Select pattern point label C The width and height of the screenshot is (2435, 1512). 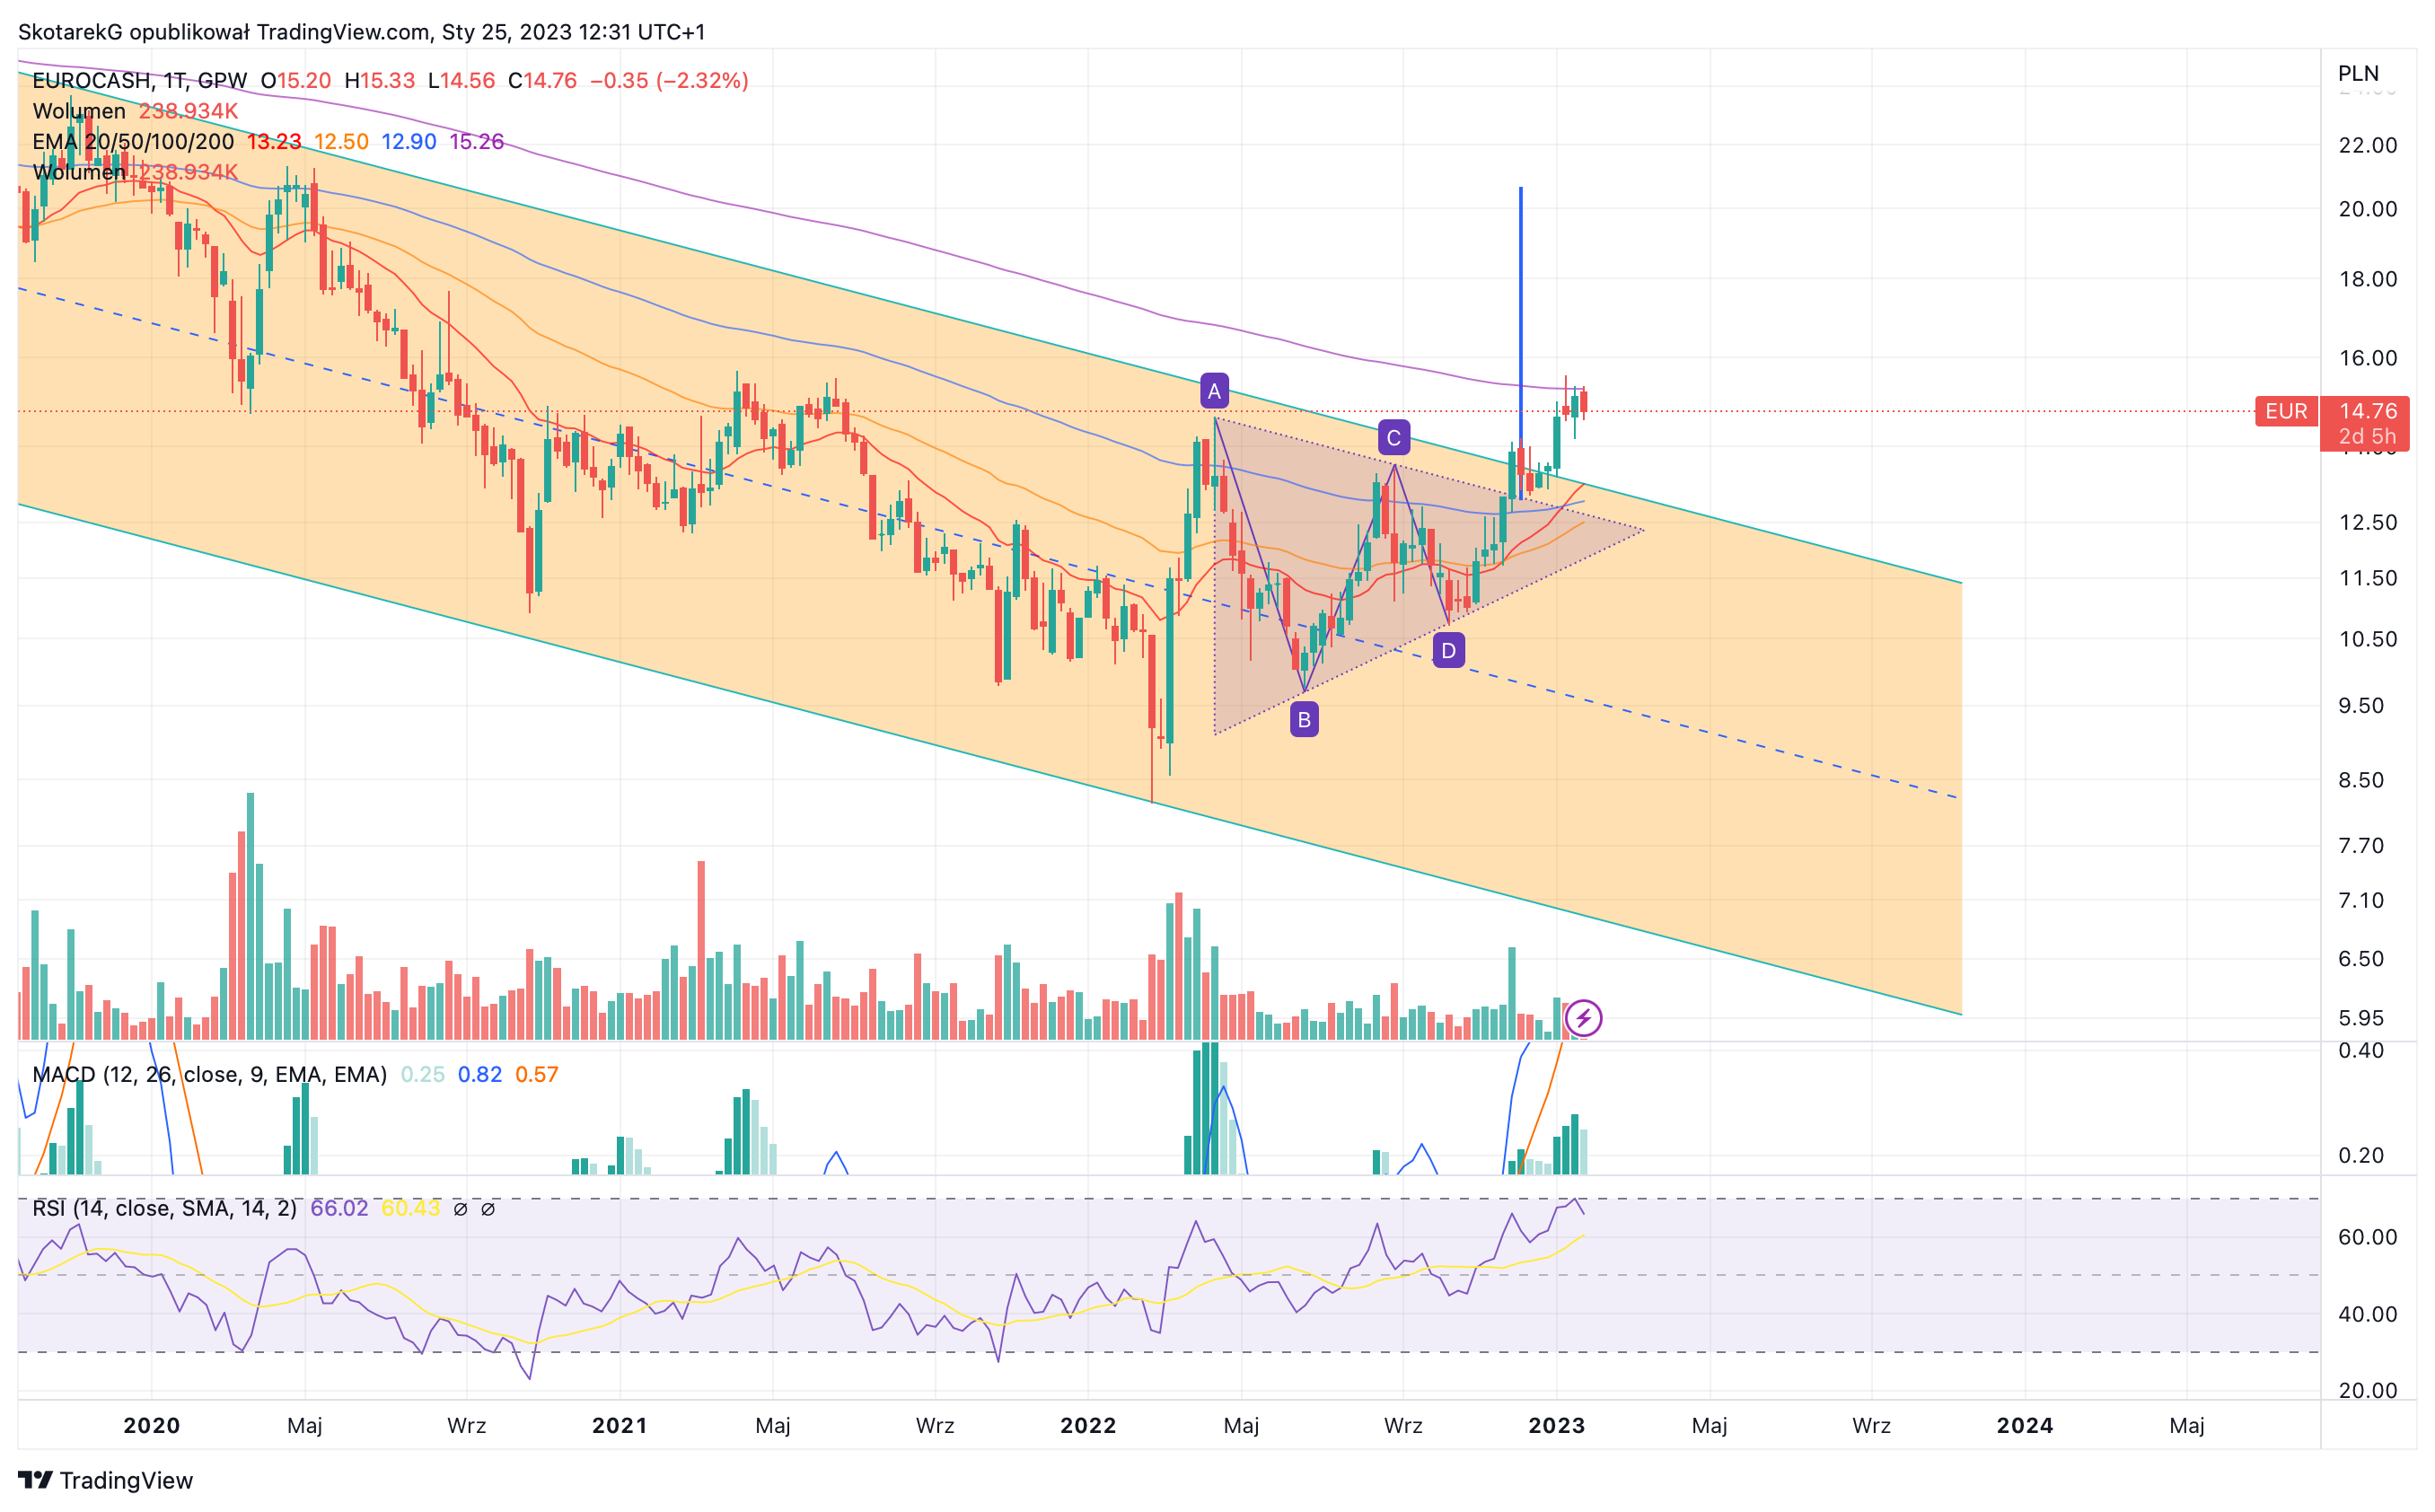pyautogui.click(x=1394, y=438)
